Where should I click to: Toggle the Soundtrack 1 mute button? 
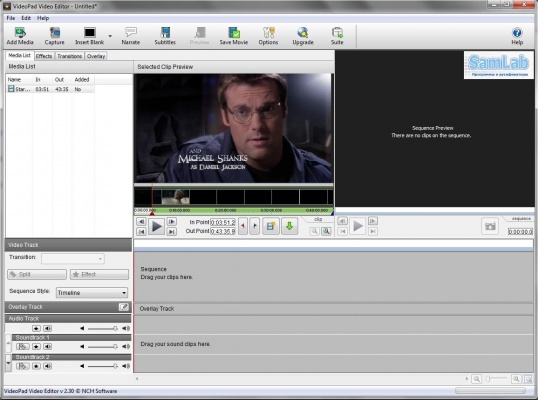pos(47,346)
